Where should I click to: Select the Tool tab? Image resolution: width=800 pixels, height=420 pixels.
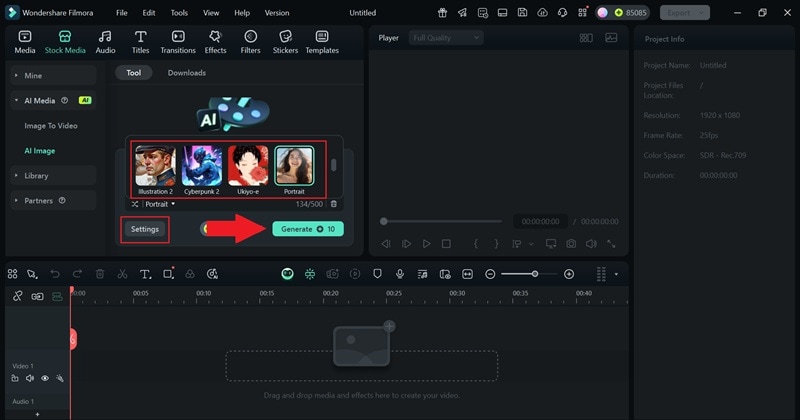[134, 73]
